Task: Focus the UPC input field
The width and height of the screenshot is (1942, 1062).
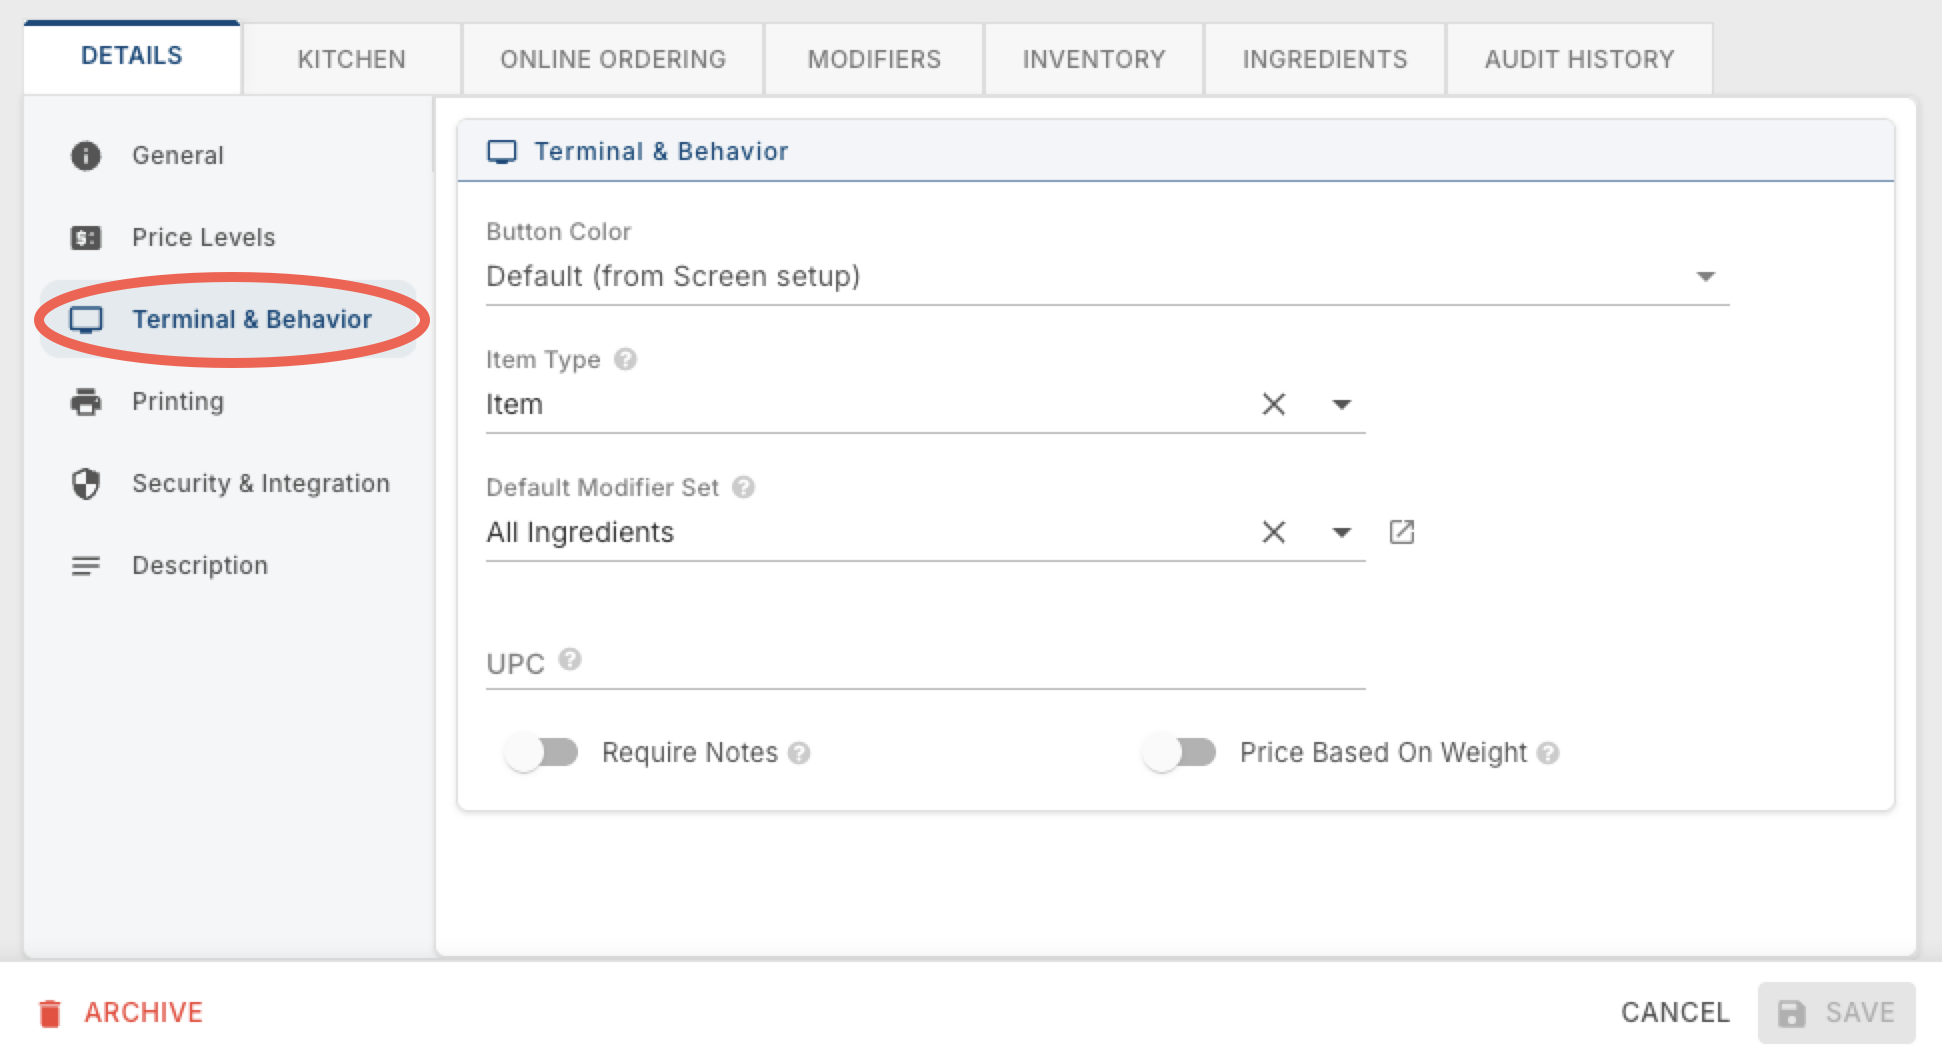Action: pyautogui.click(x=925, y=662)
